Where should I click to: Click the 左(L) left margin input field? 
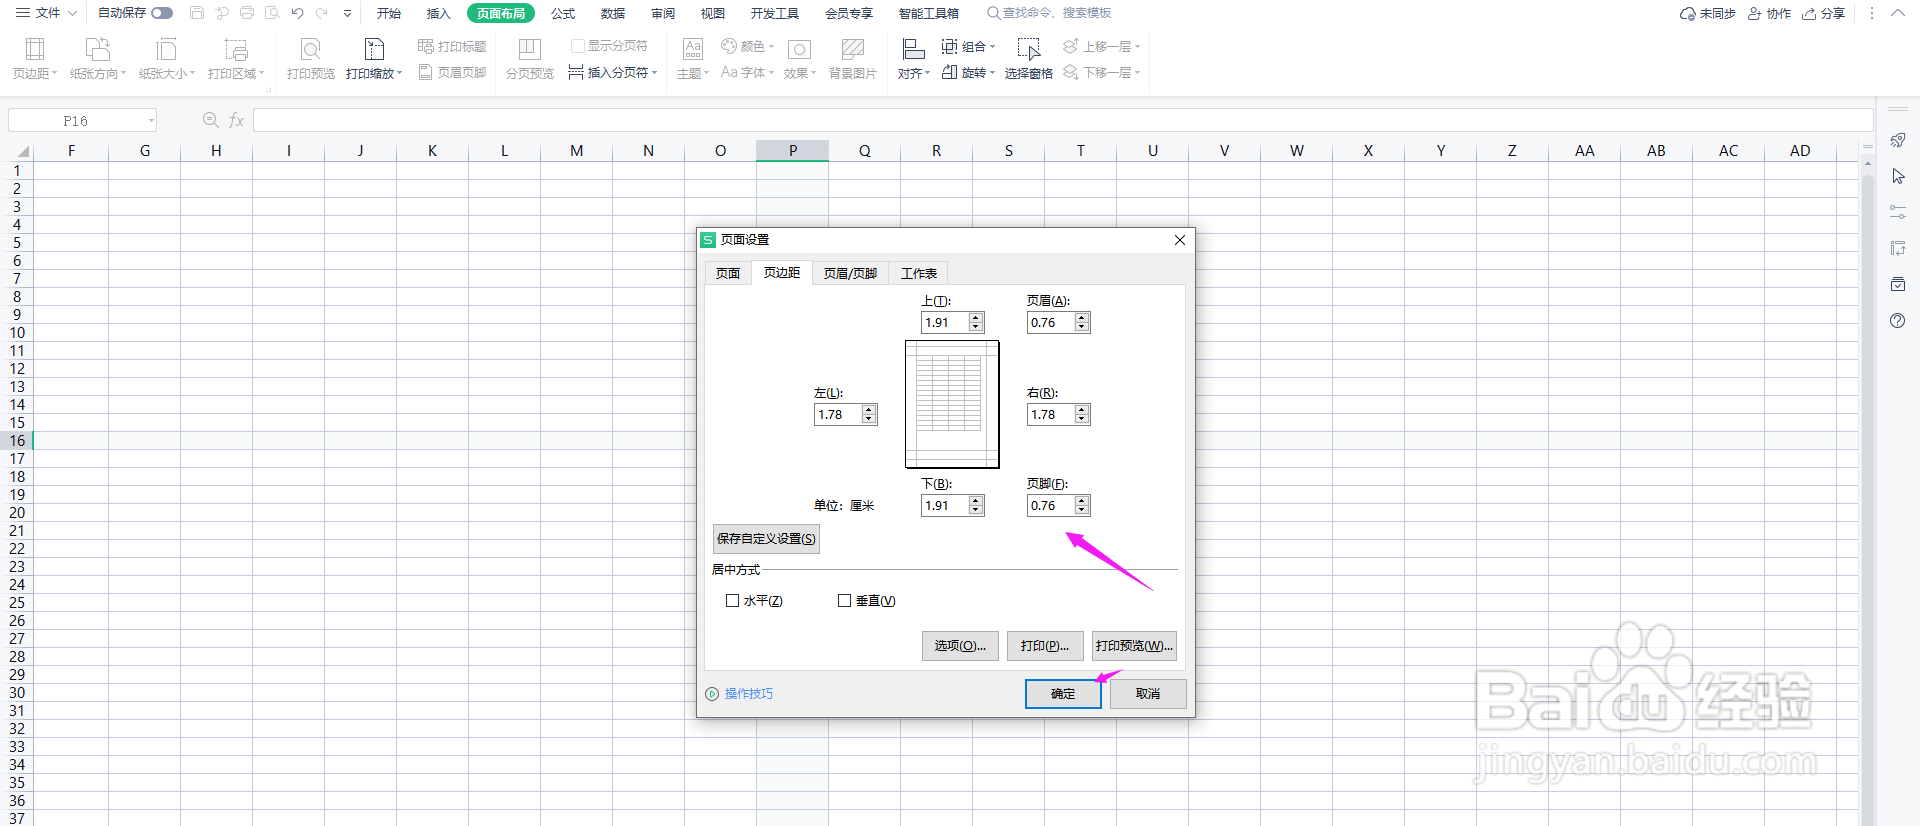coord(838,414)
